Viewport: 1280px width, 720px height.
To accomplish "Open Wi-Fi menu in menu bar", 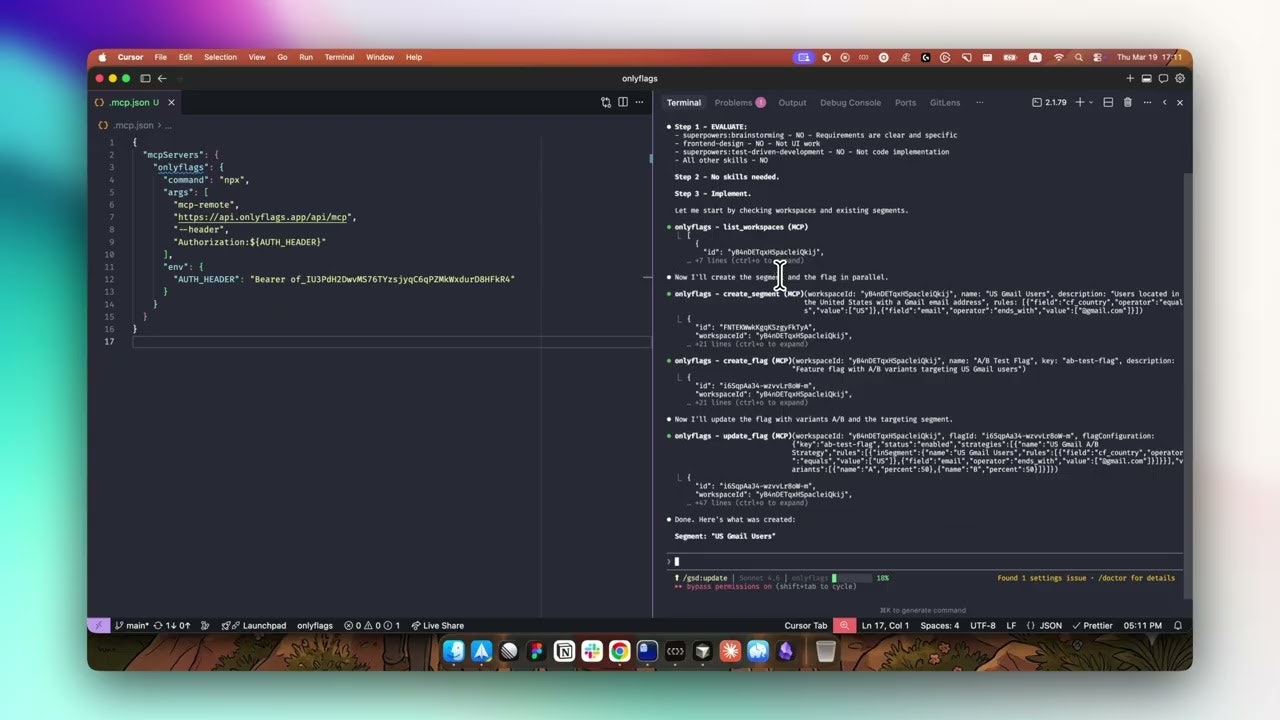I will pyautogui.click(x=1059, y=57).
